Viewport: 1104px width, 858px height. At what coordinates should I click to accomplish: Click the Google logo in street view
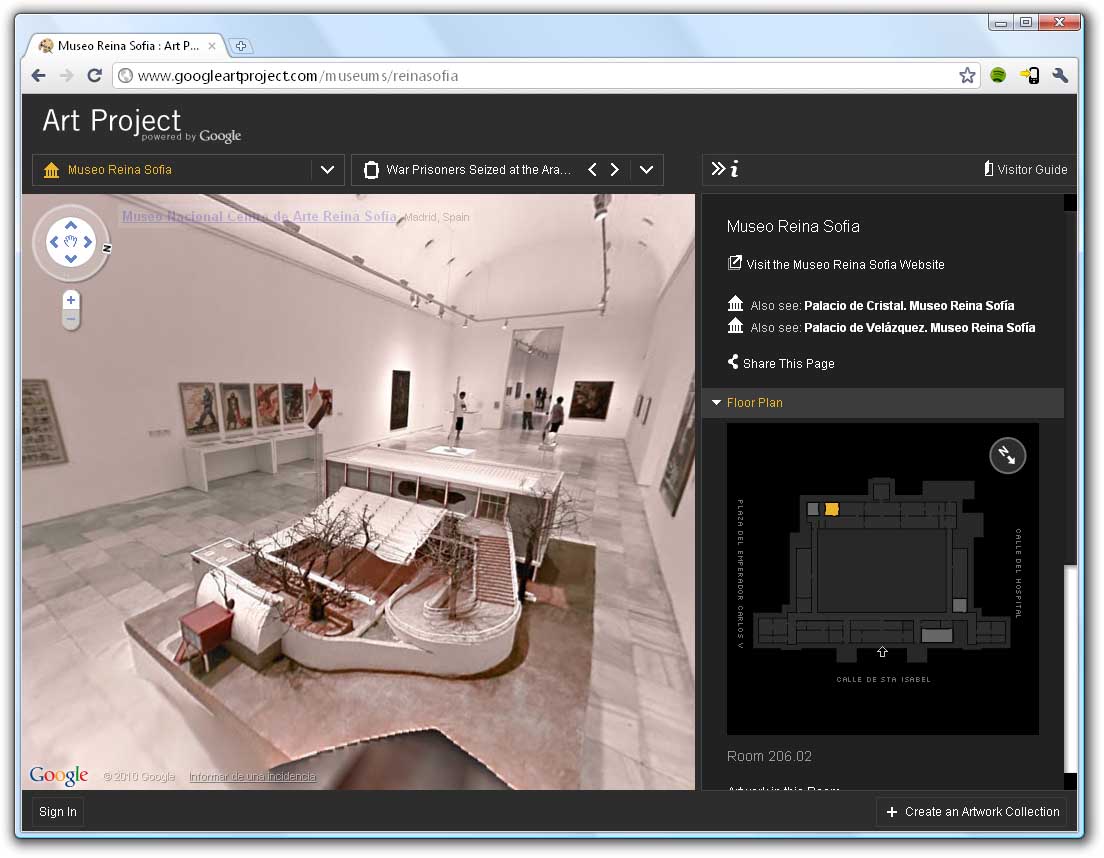point(58,775)
